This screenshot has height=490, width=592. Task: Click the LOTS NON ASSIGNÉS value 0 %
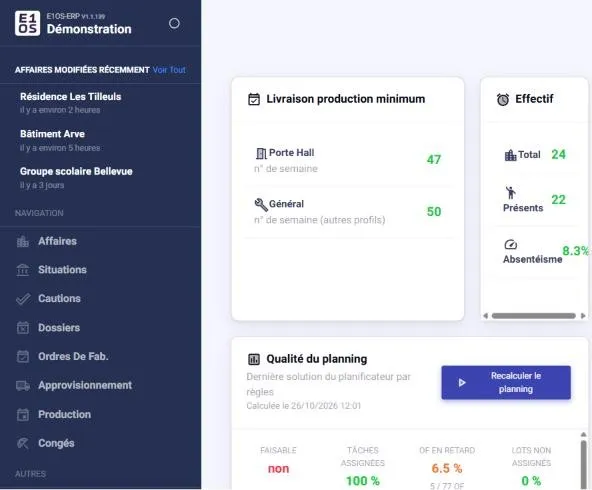[x=531, y=481]
